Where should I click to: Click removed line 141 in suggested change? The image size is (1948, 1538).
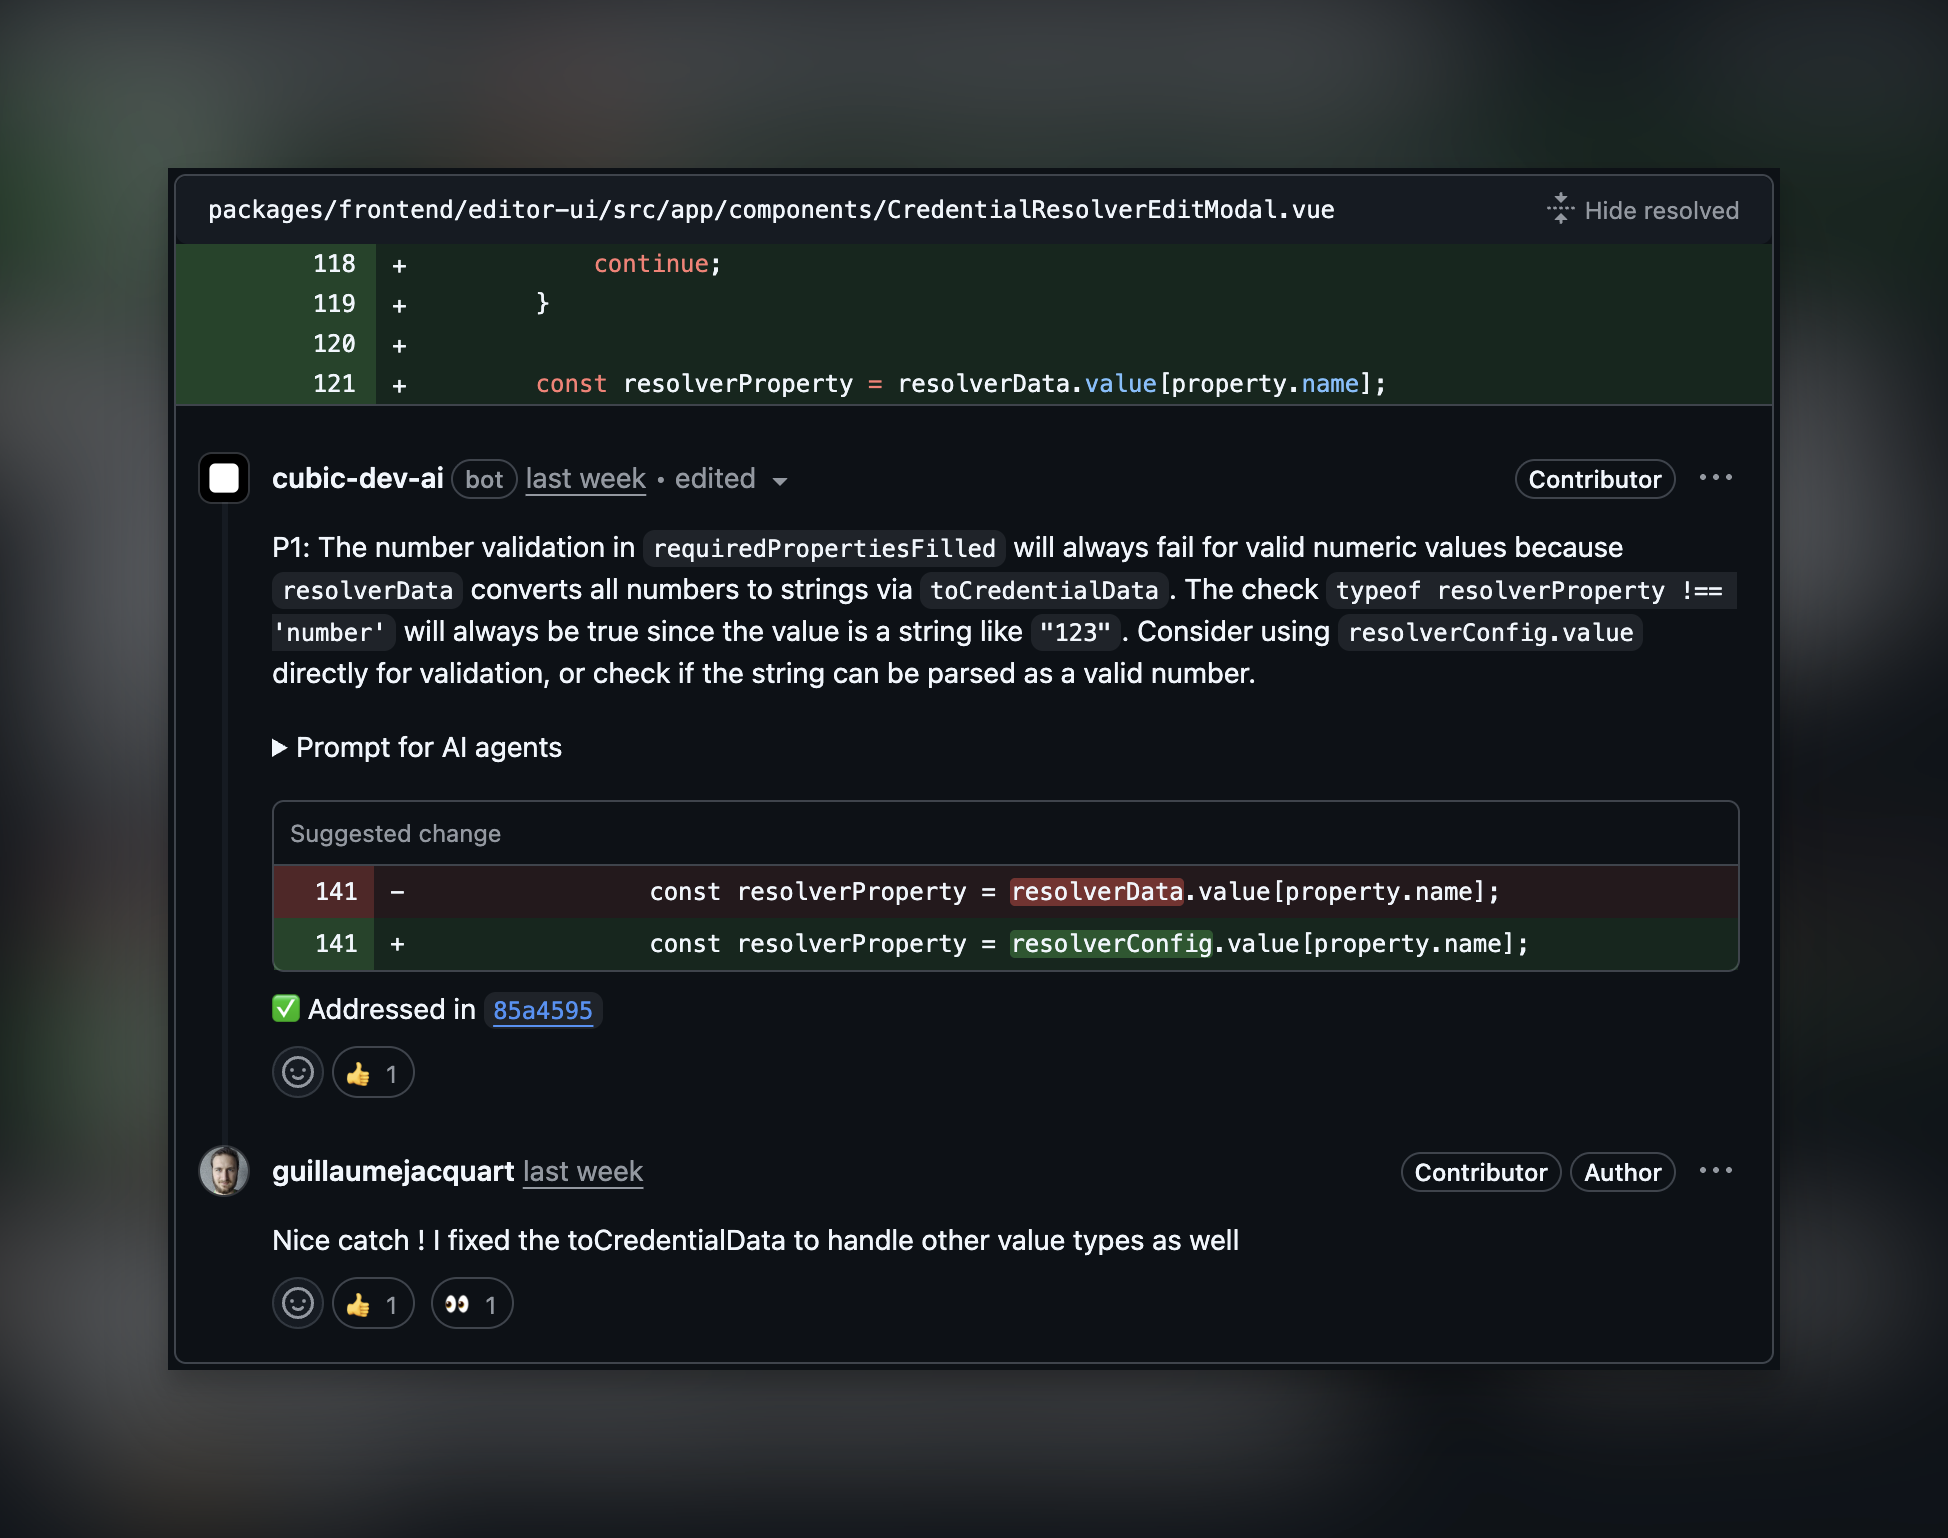(1006, 892)
